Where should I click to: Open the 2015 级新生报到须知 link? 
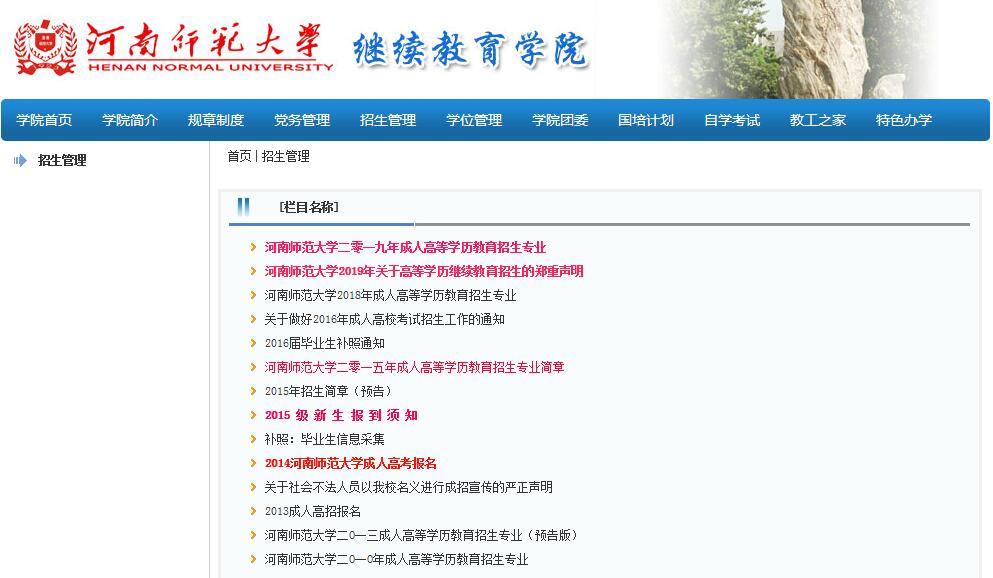point(341,416)
